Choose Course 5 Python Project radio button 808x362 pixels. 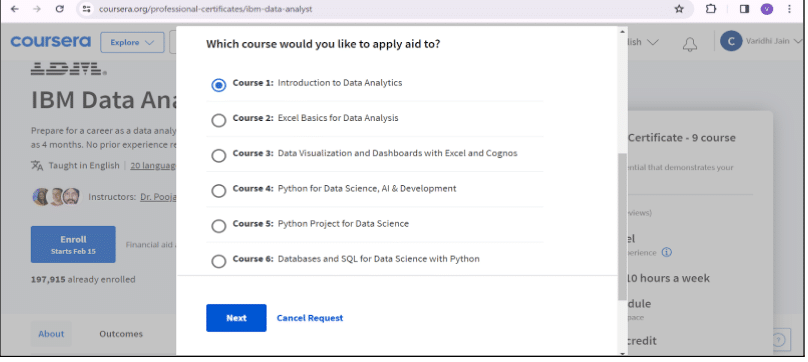coord(218,226)
